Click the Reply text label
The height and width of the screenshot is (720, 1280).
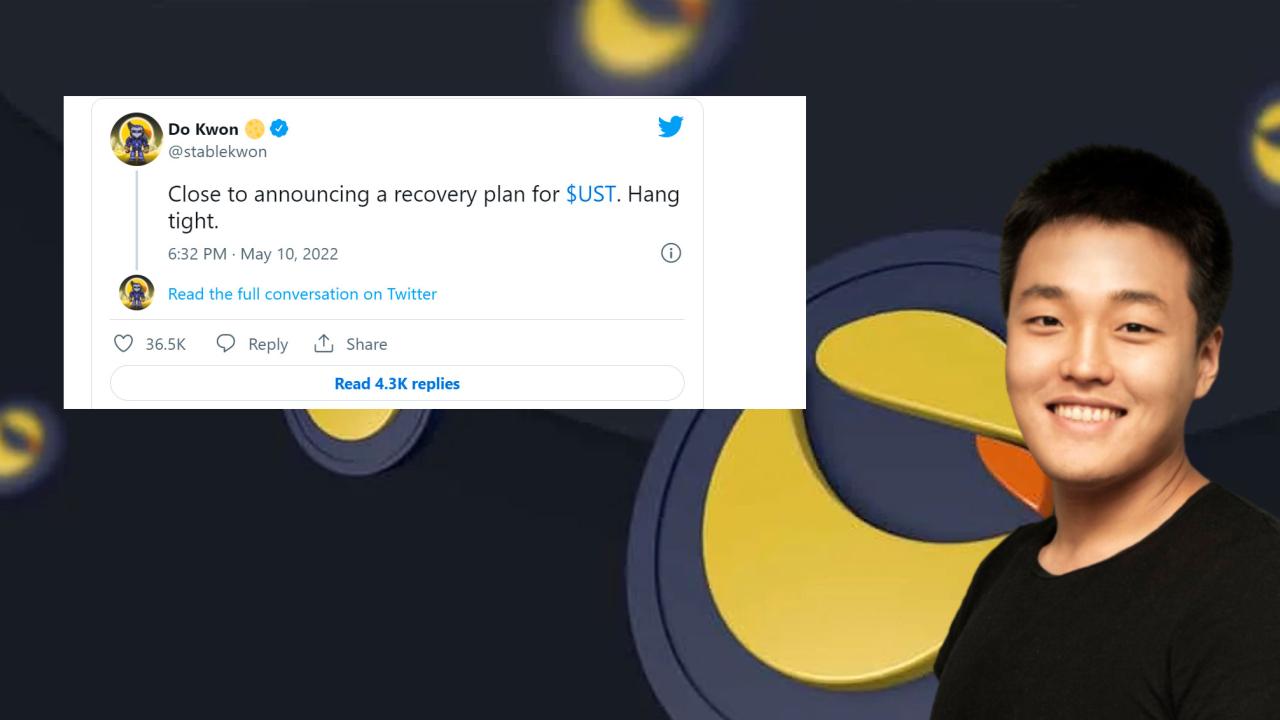tap(268, 344)
